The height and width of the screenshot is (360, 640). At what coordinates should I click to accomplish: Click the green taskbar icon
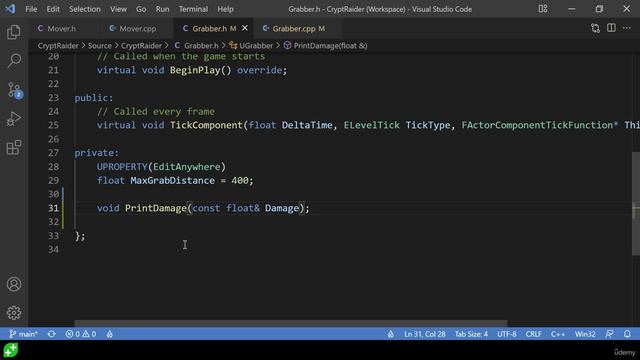pos(11,350)
